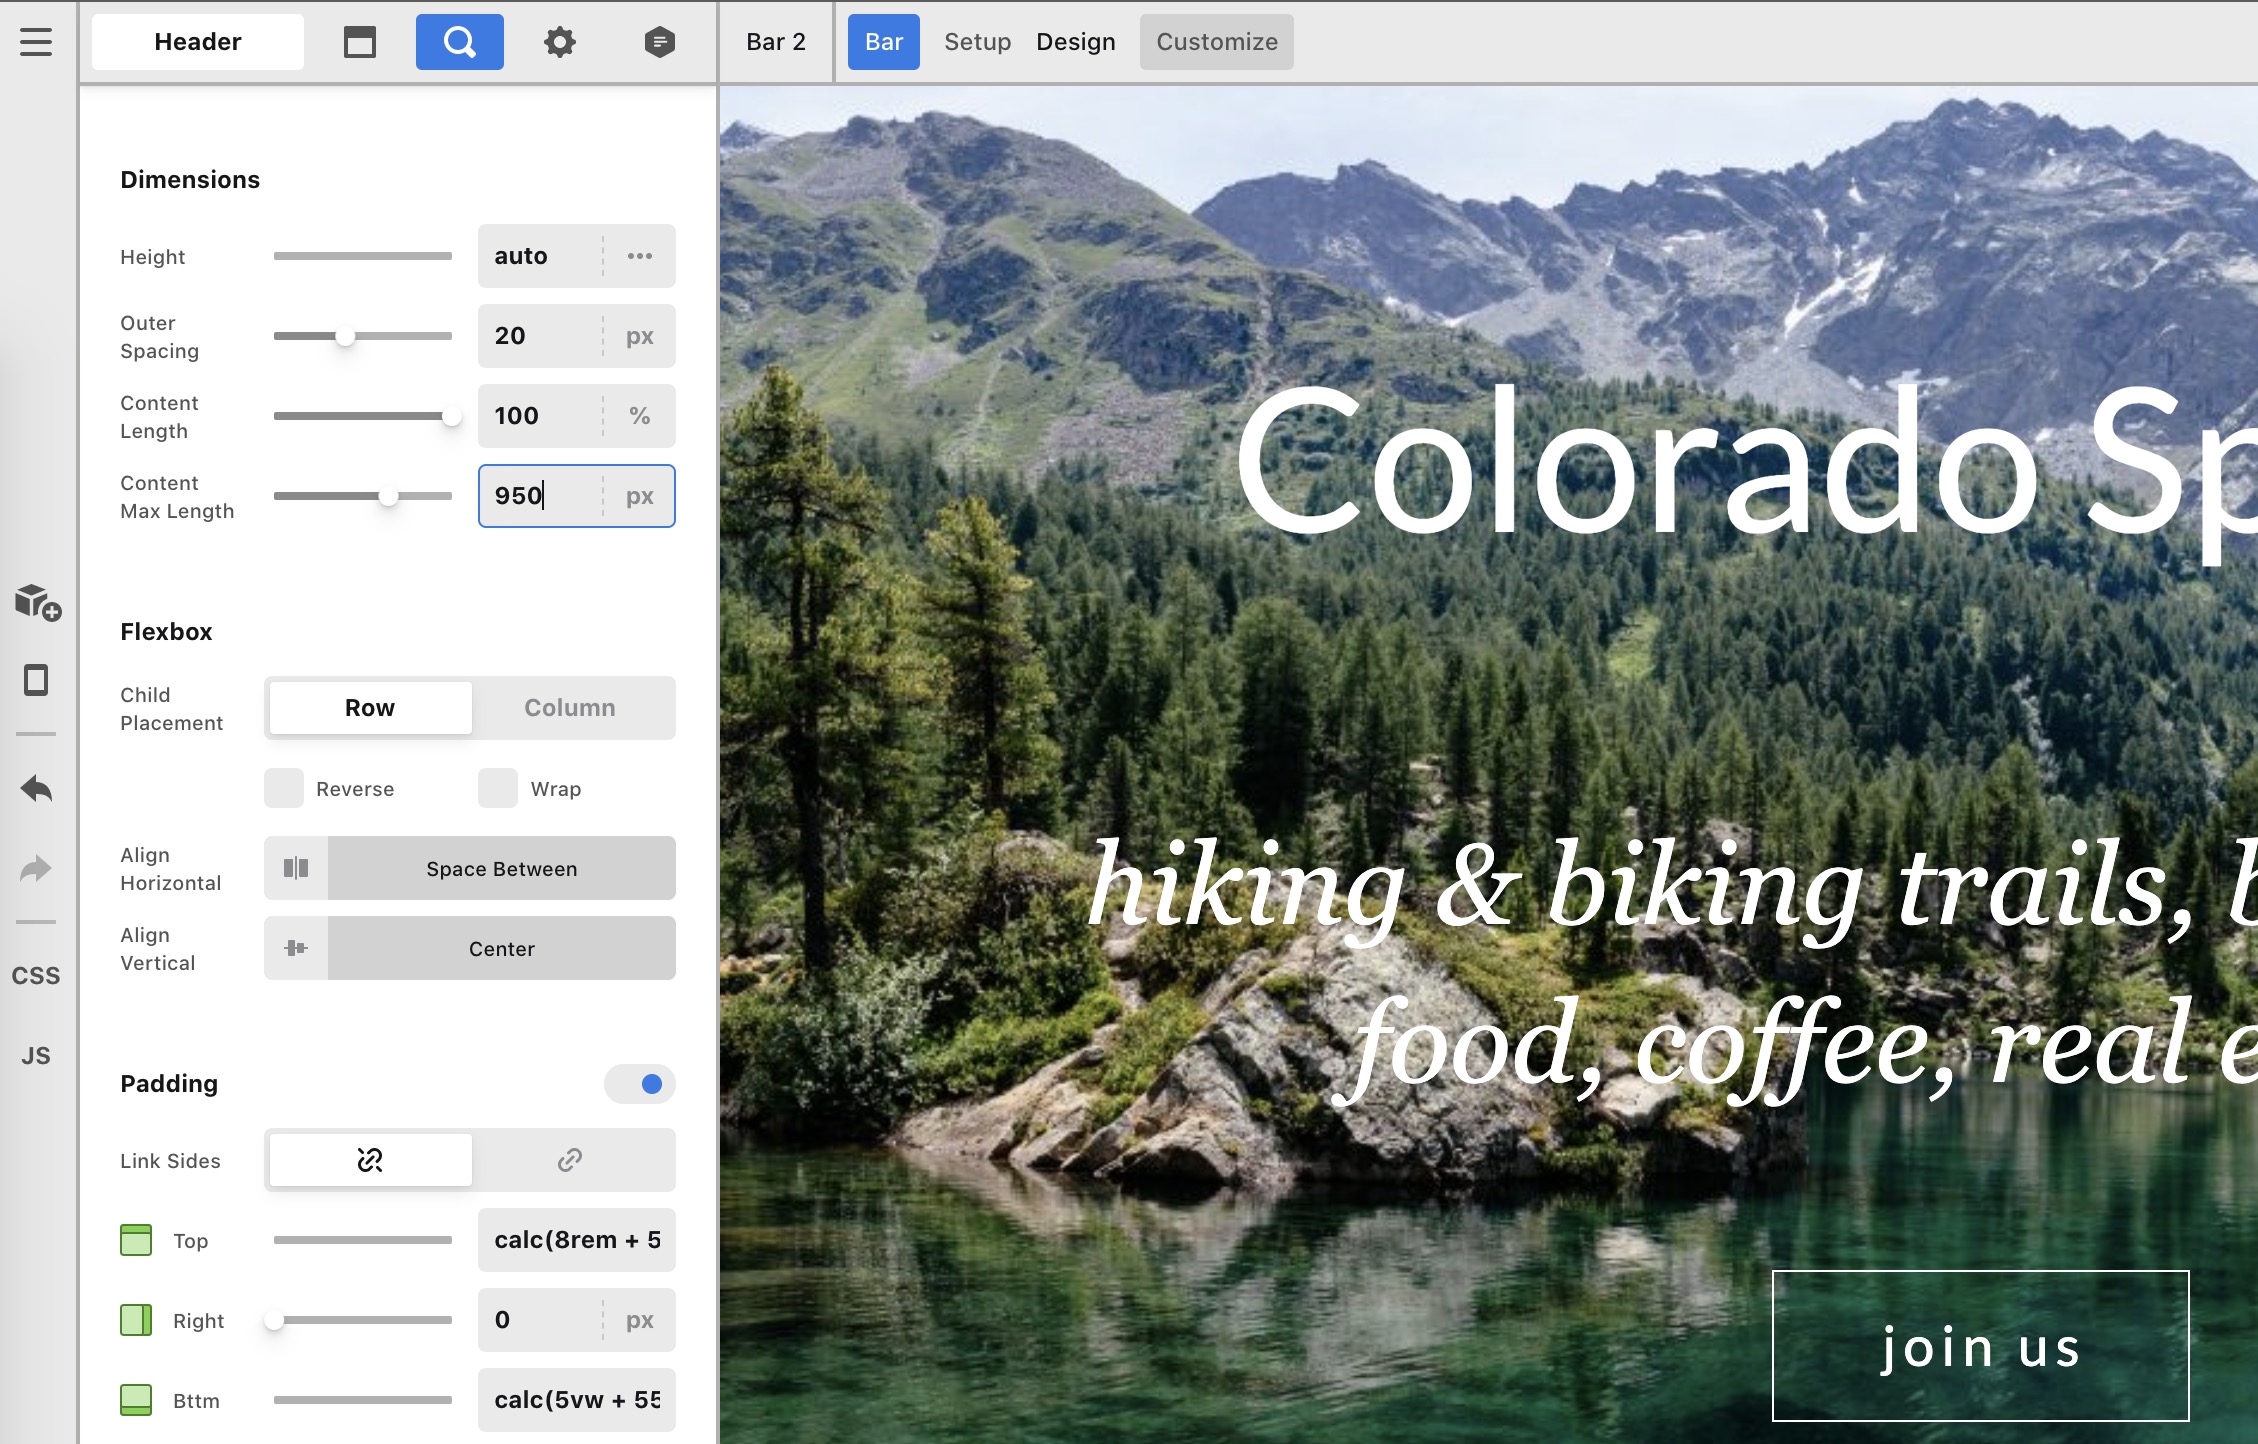Click the add elements cube icon

point(37,602)
